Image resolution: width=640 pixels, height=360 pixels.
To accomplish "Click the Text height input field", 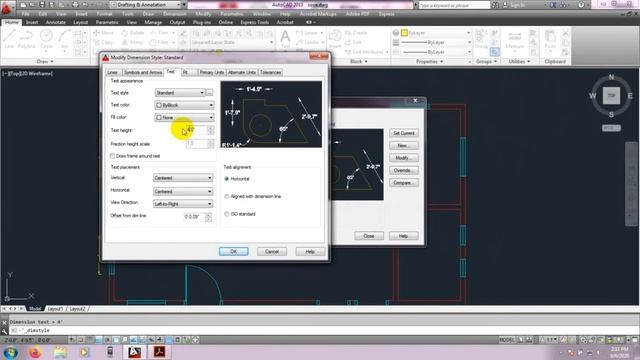I will [196, 130].
